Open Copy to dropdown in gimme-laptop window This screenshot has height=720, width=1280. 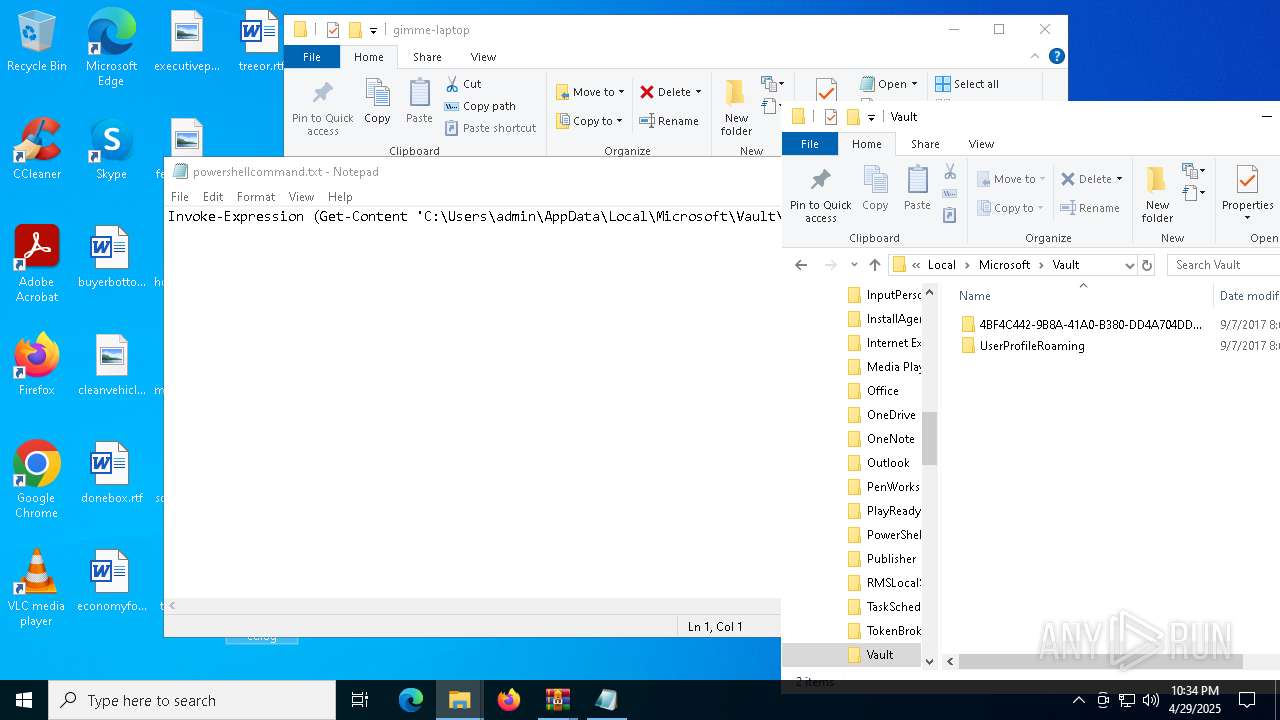590,121
